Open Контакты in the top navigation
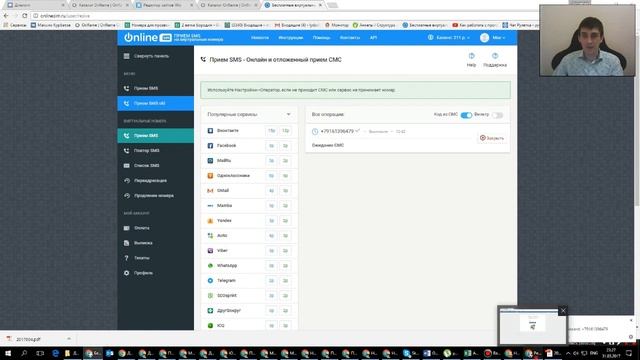The height and width of the screenshot is (360, 640). pos(350,38)
